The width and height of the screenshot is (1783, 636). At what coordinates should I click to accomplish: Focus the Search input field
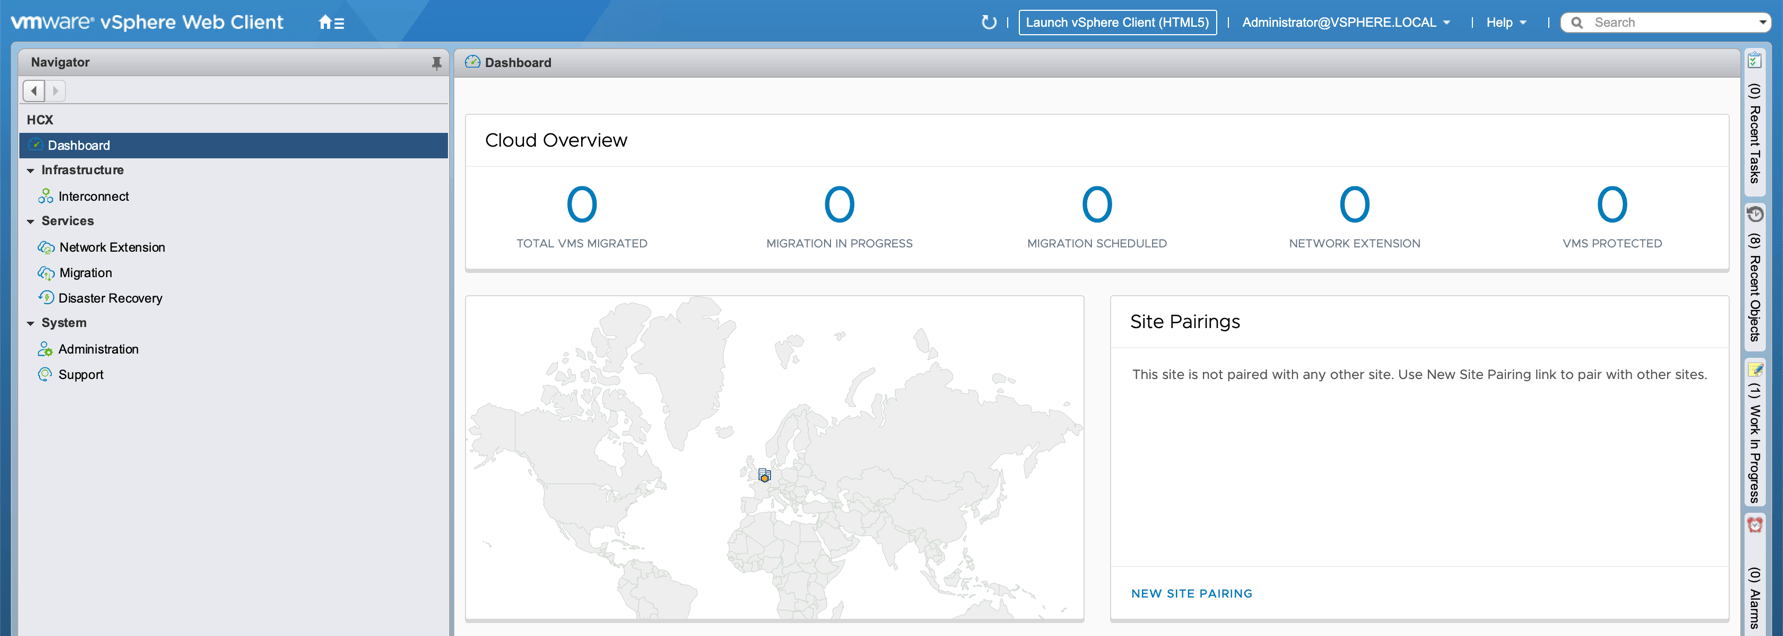(1670, 22)
